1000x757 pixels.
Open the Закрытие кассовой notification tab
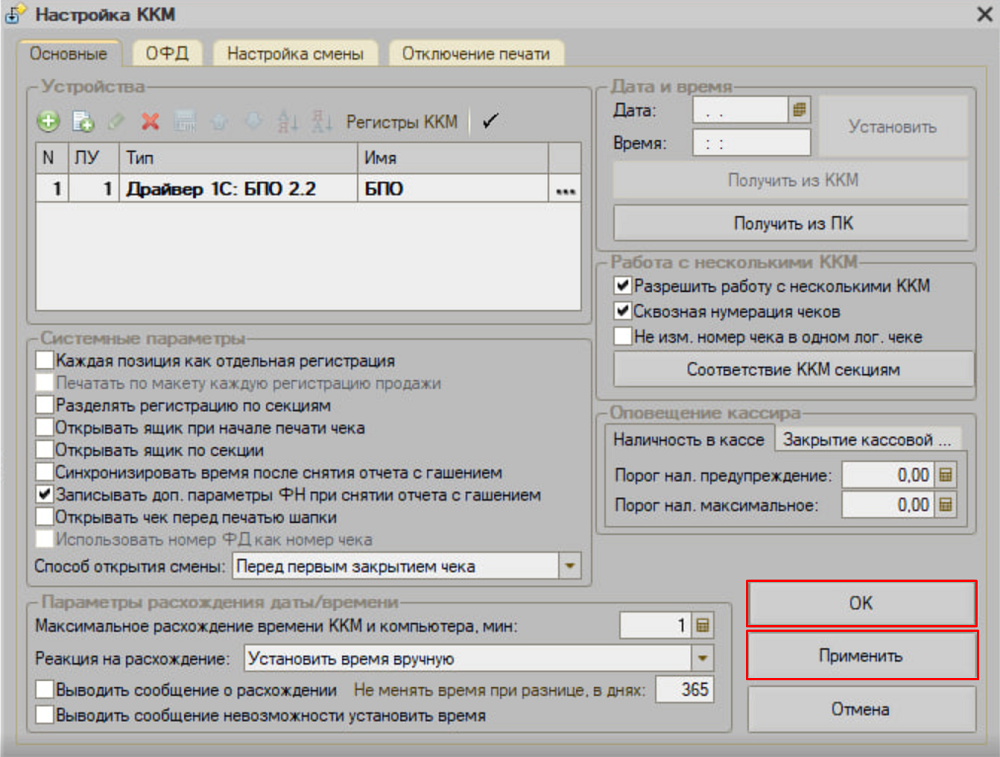[x=865, y=439]
